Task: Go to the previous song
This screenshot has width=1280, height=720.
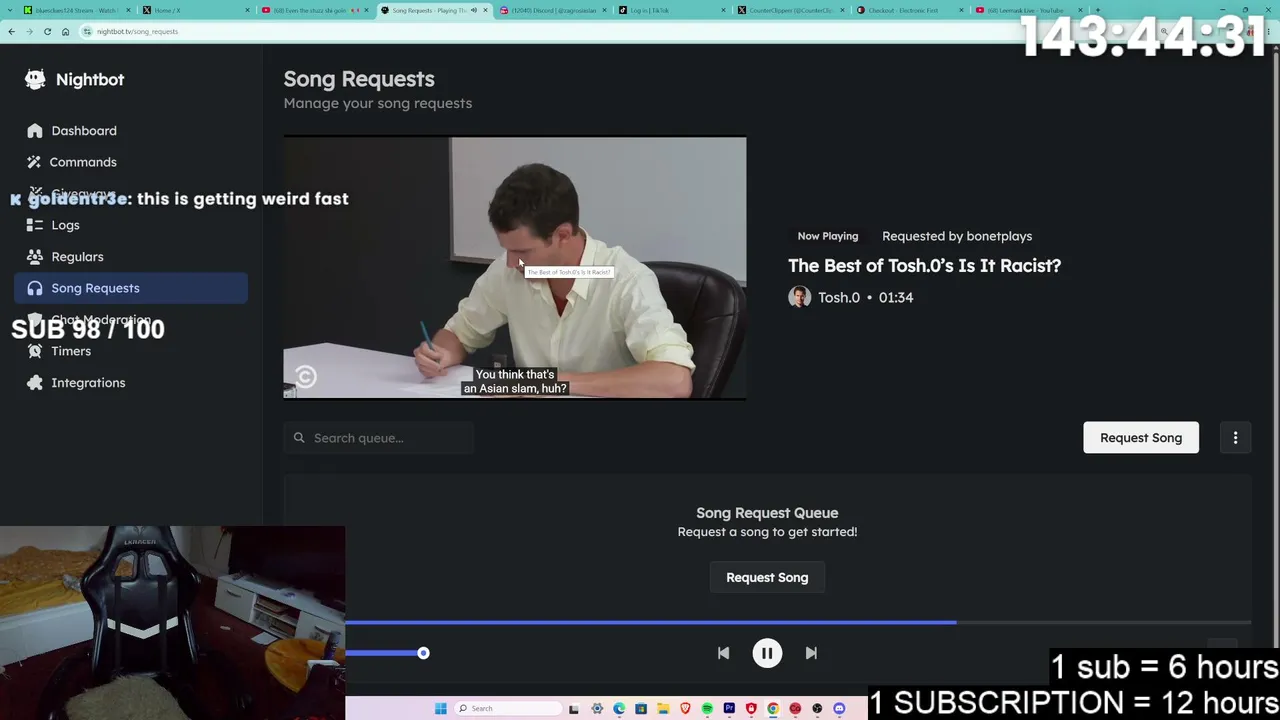Action: click(723, 653)
